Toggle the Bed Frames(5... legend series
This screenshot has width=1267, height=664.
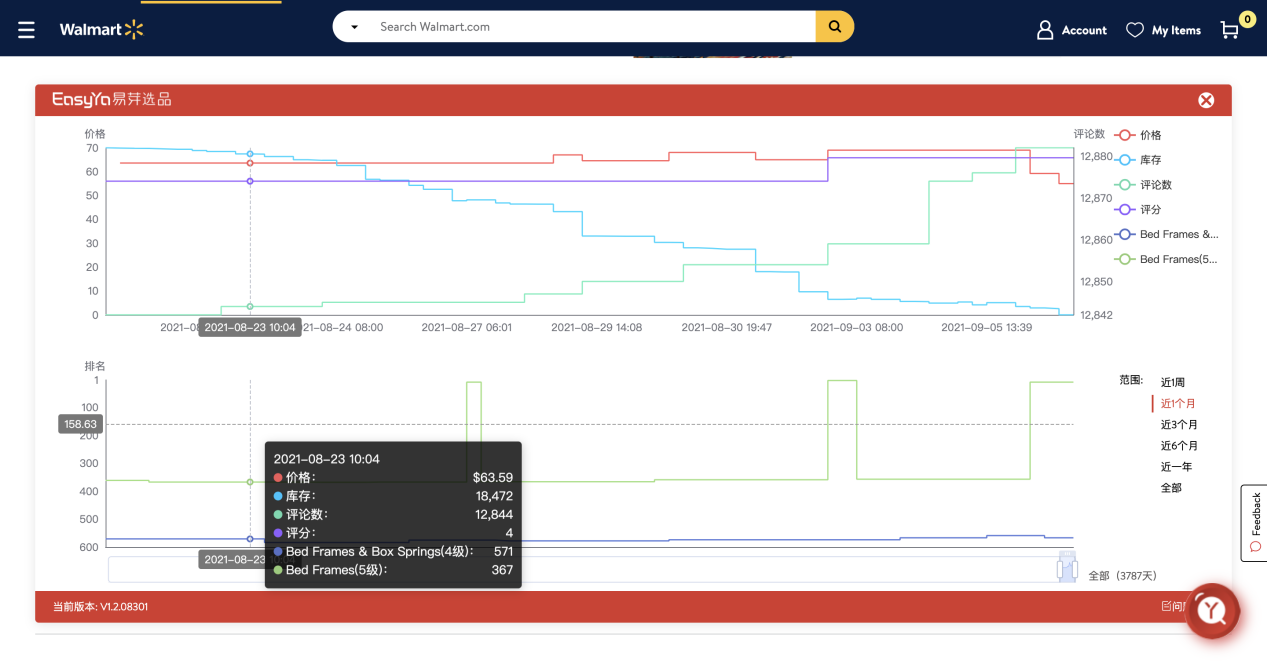[1165, 259]
